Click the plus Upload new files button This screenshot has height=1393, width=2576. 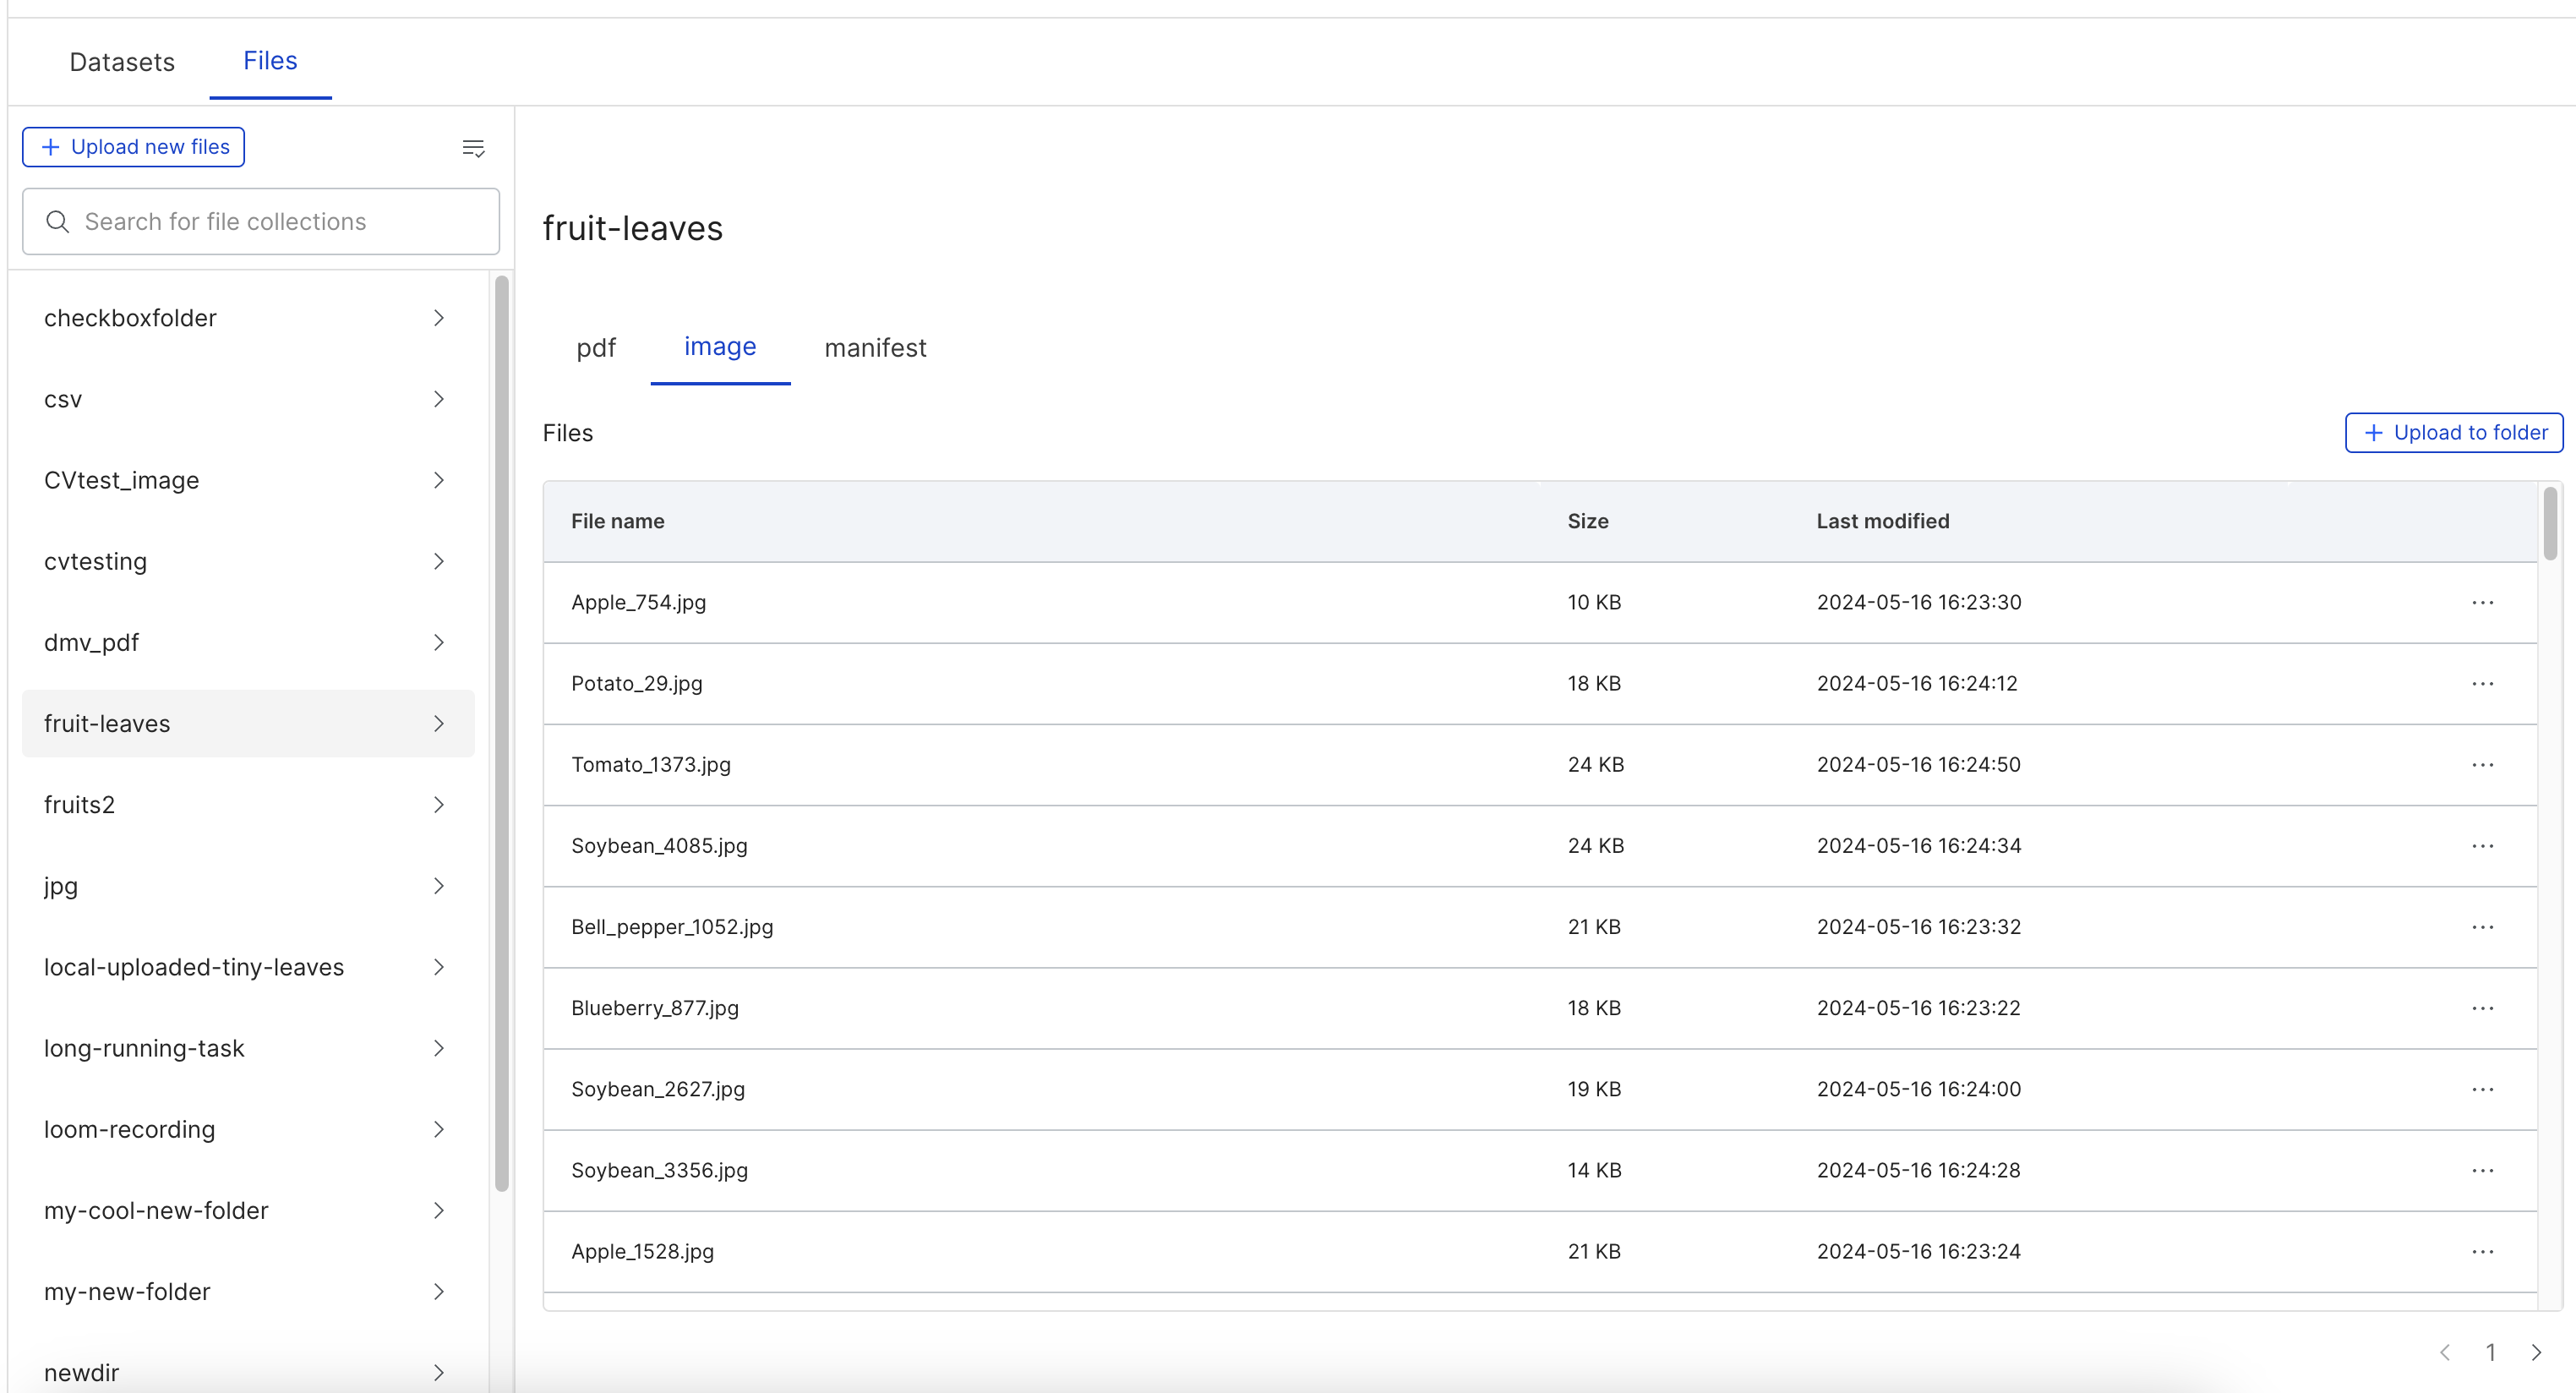click(134, 146)
